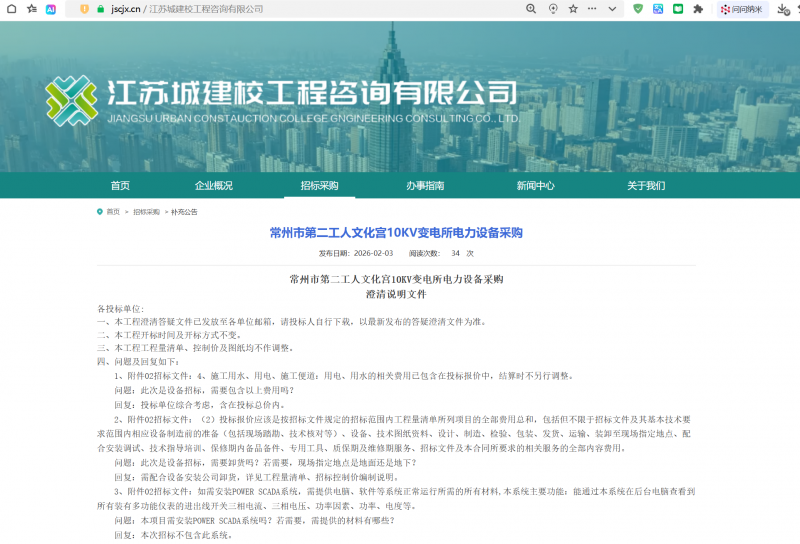Click the zoom magnifier icon in address bar
Image resolution: width=800 pixels, height=544 pixels.
[x=531, y=8]
